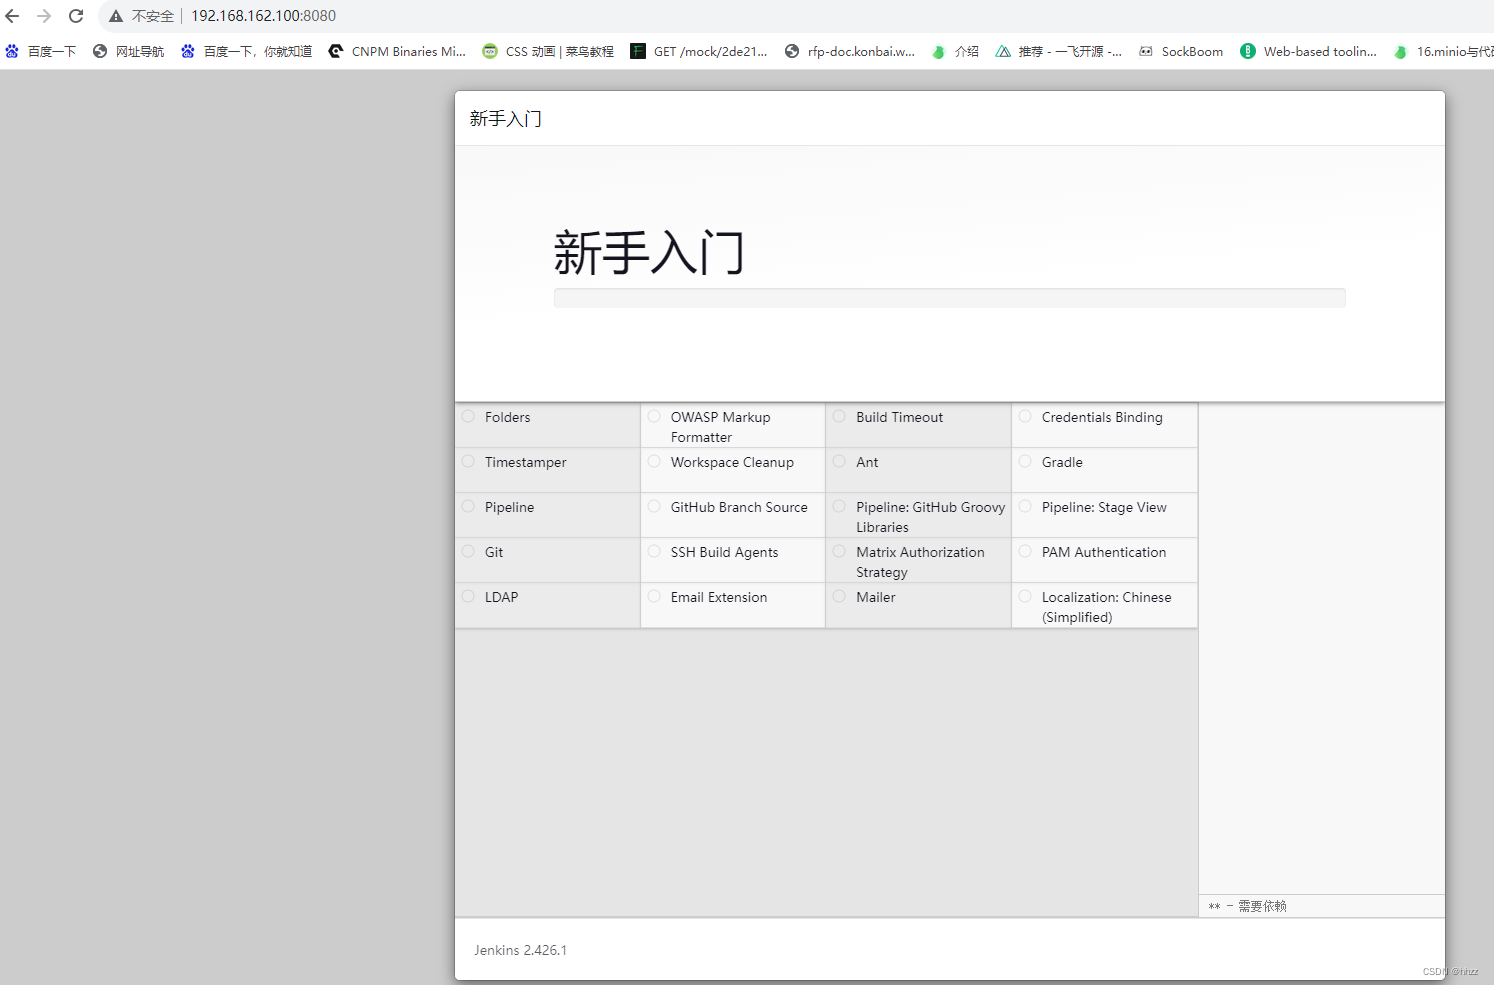Viewport: 1494px width, 985px height.
Task: Click the 'Build Timeout' plugin name
Action: 899,417
